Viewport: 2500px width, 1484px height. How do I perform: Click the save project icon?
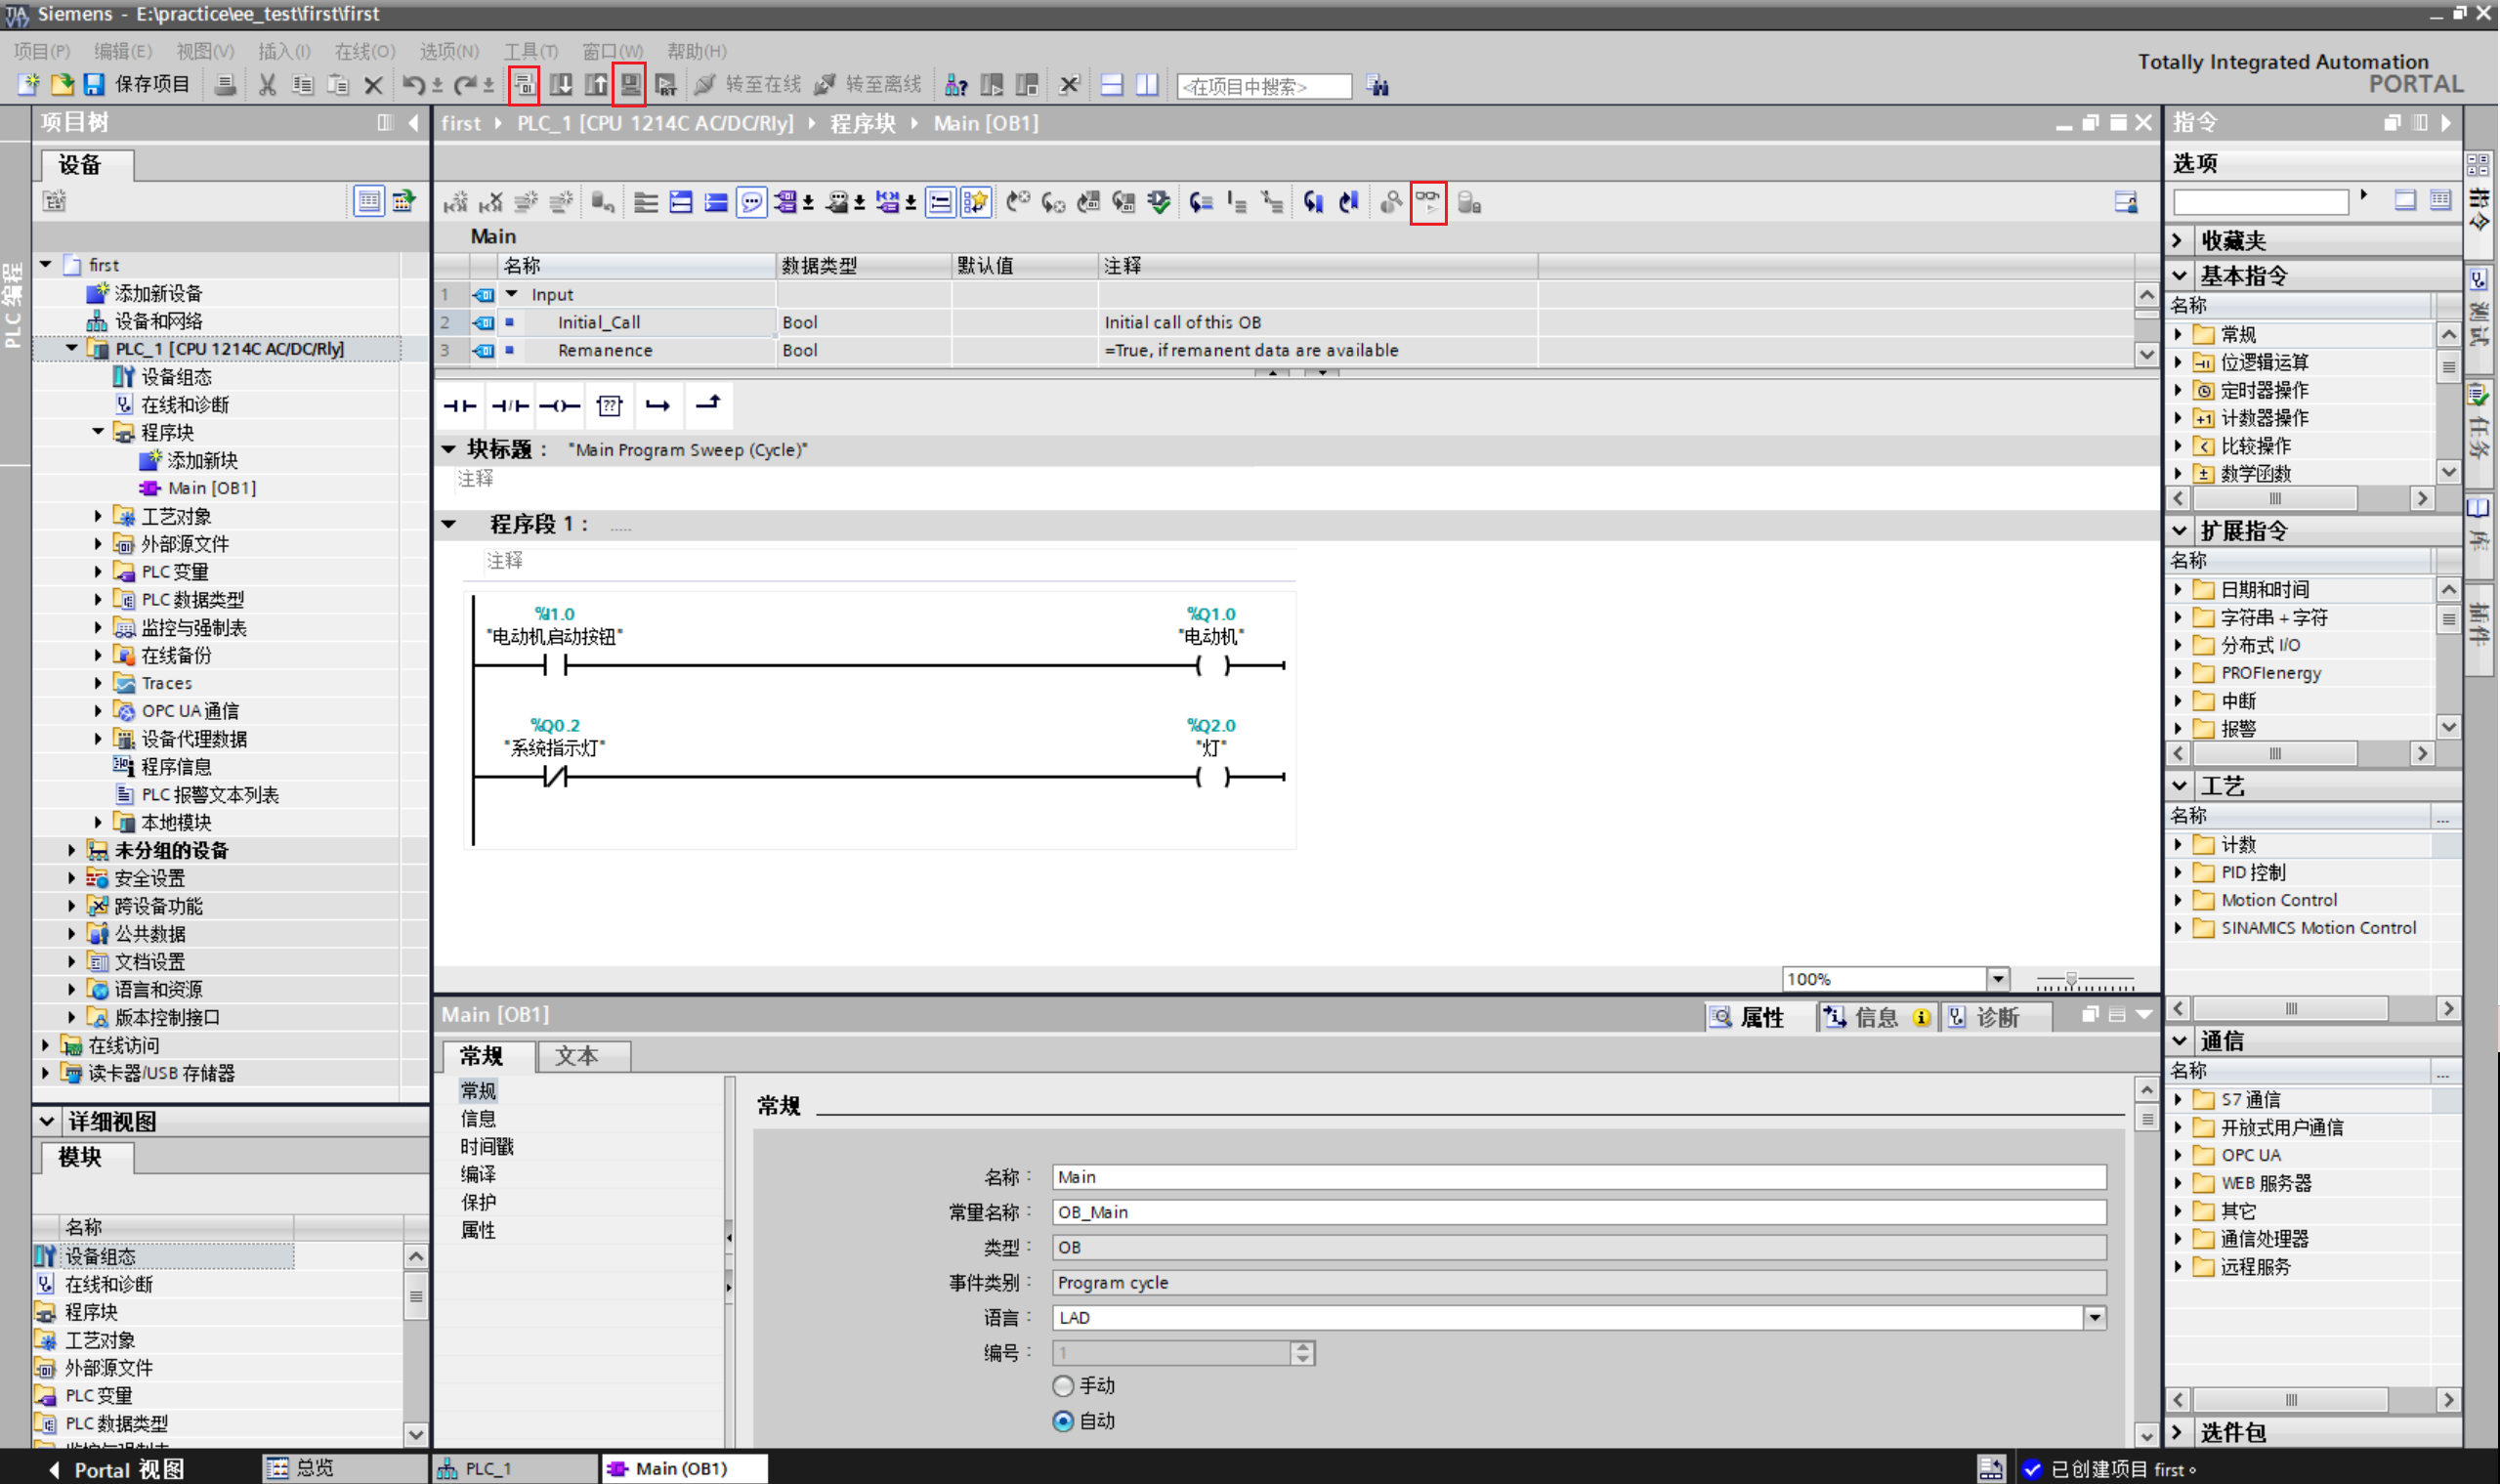(x=94, y=85)
